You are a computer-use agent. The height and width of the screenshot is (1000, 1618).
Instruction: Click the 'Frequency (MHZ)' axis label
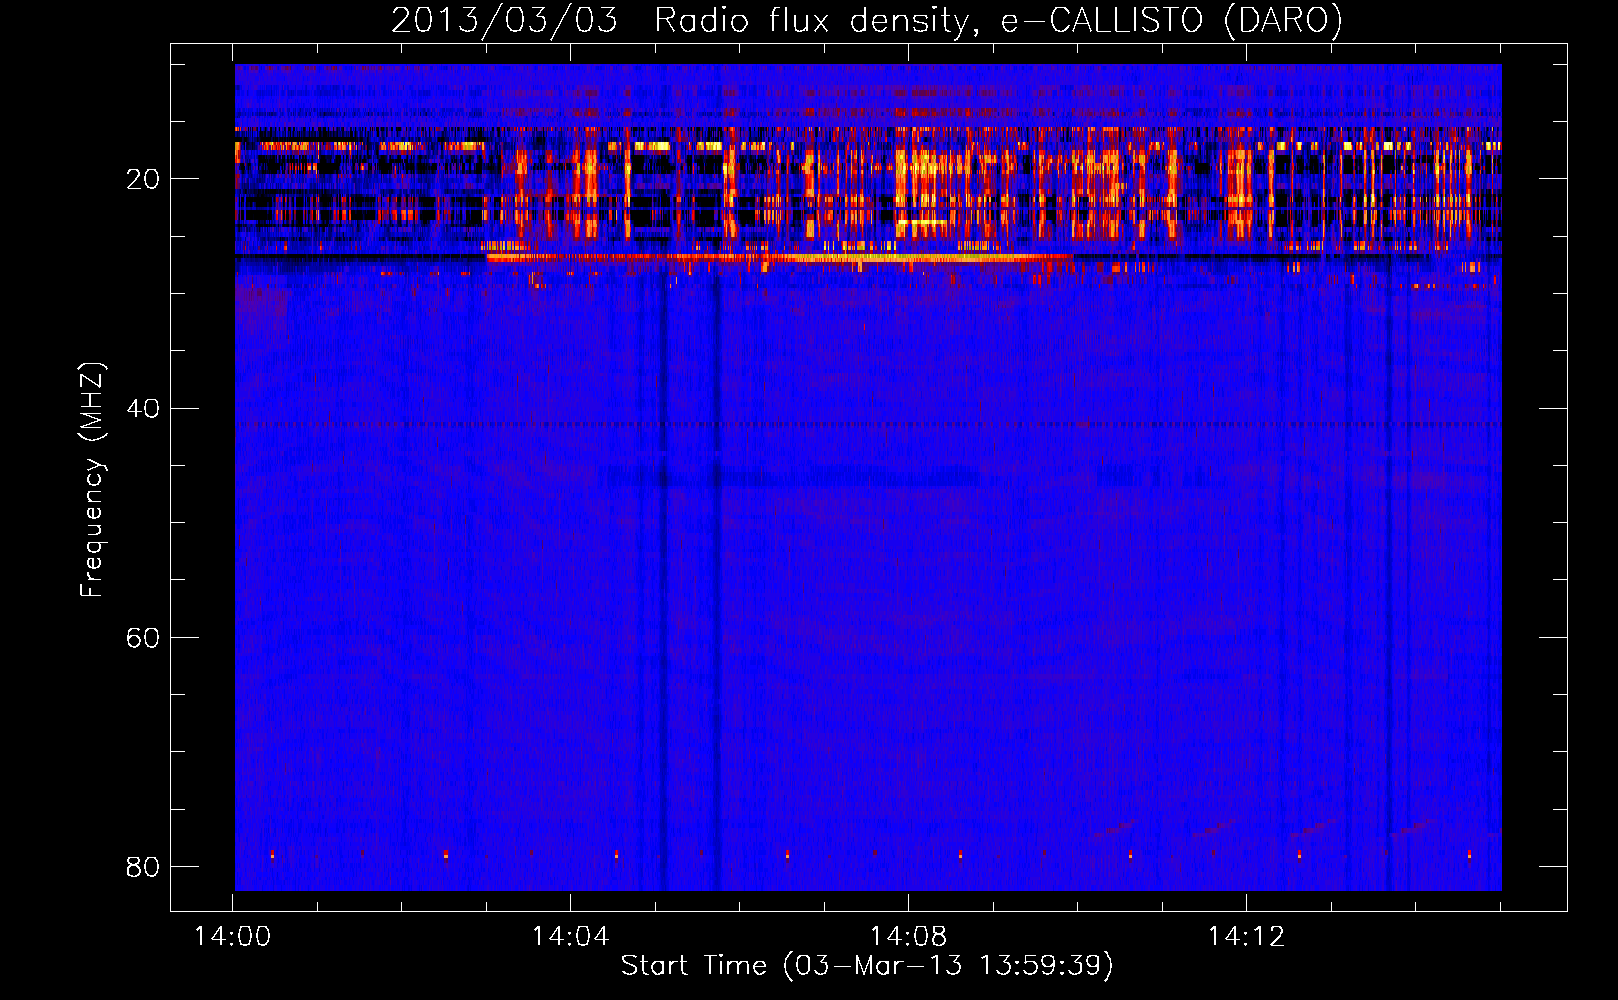(92, 480)
